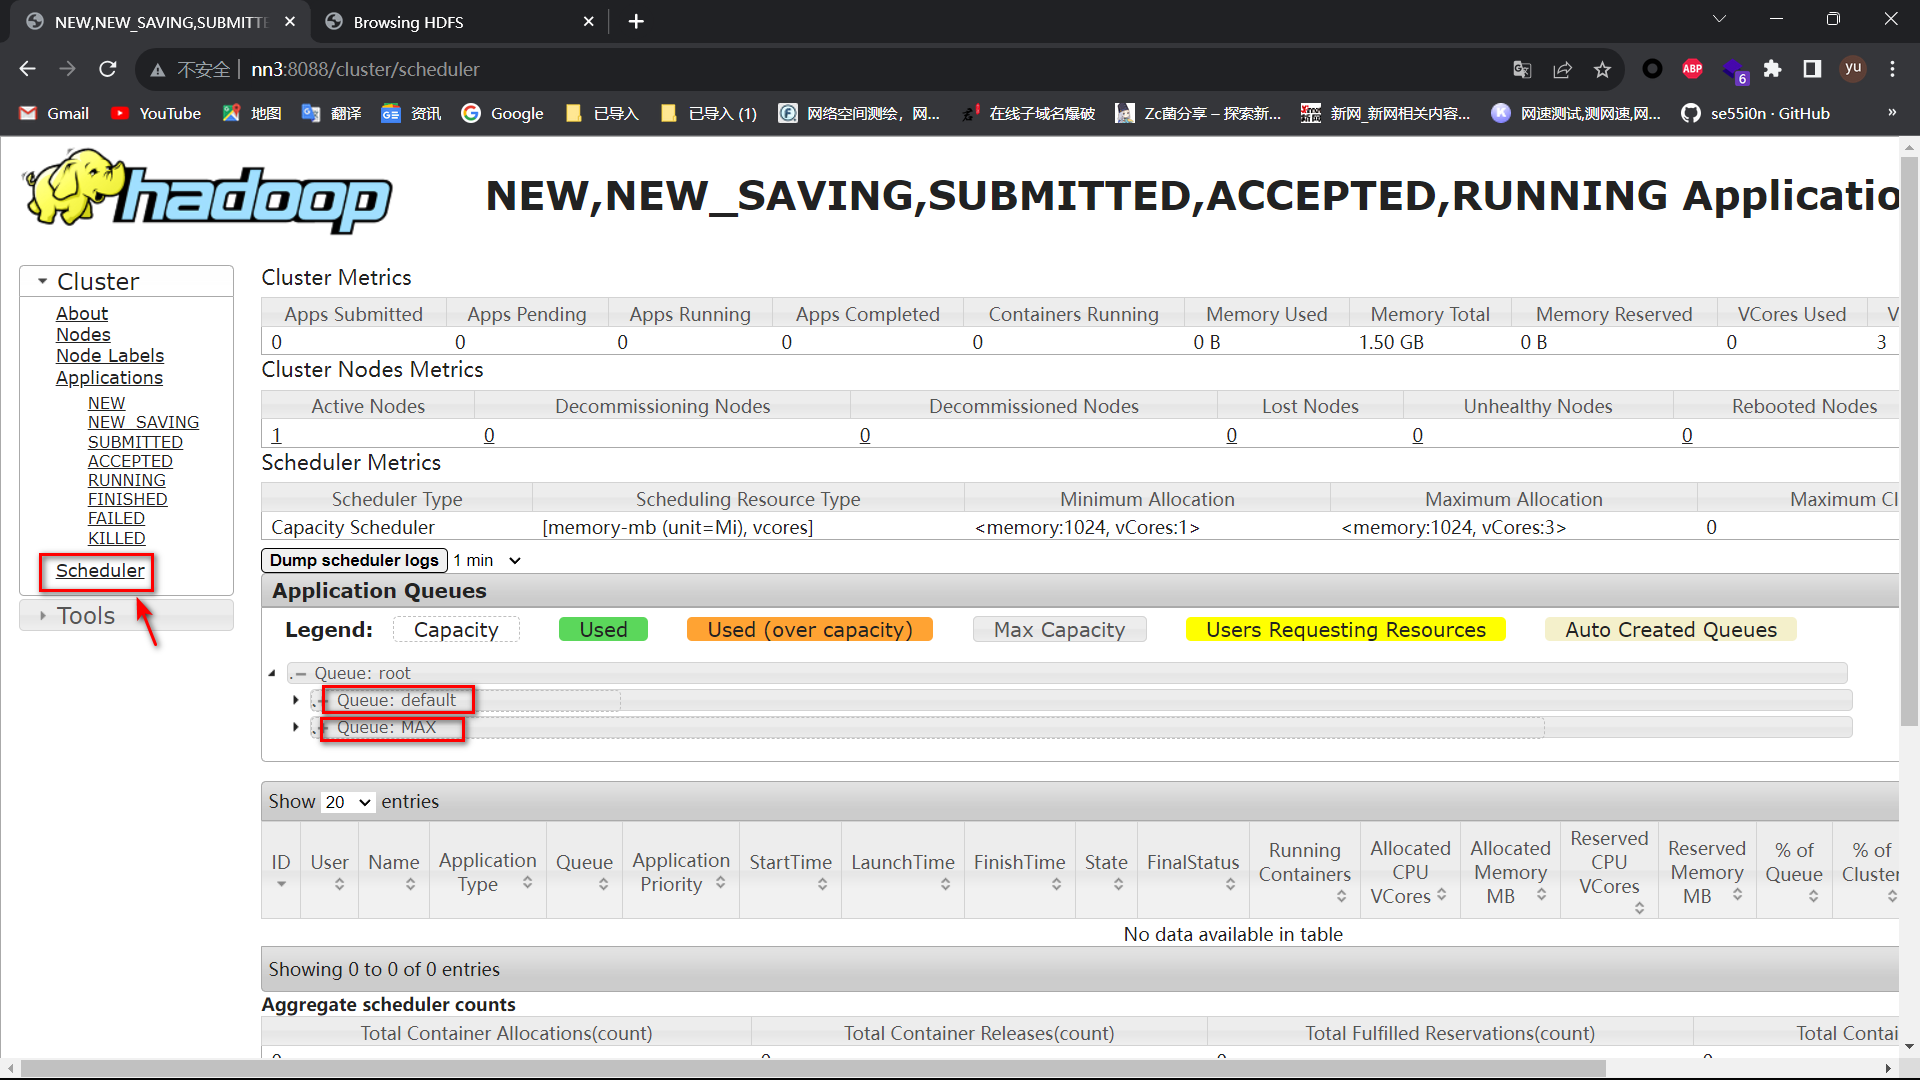Click the Dump scheduler logs button
The image size is (1920, 1080).
(x=354, y=560)
